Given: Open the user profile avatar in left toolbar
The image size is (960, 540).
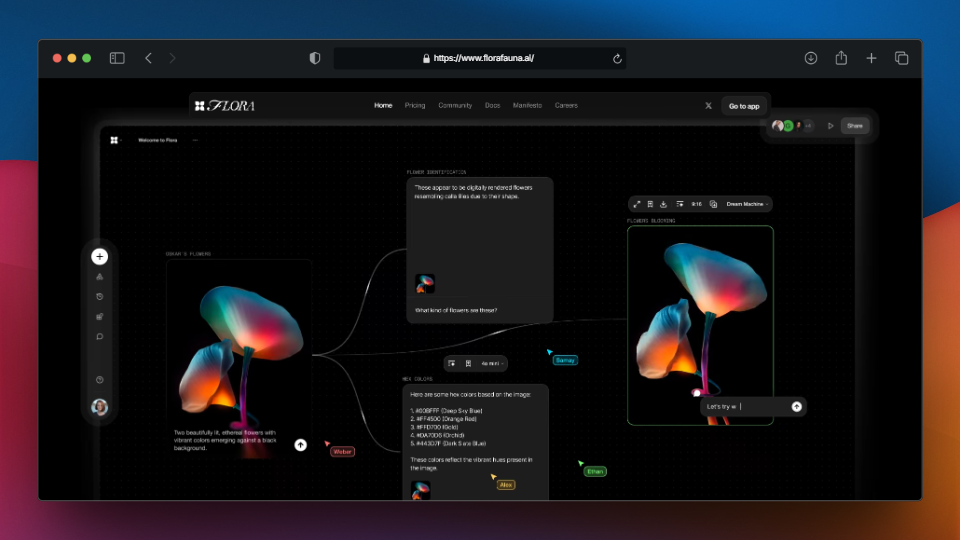Looking at the screenshot, I should point(100,407).
